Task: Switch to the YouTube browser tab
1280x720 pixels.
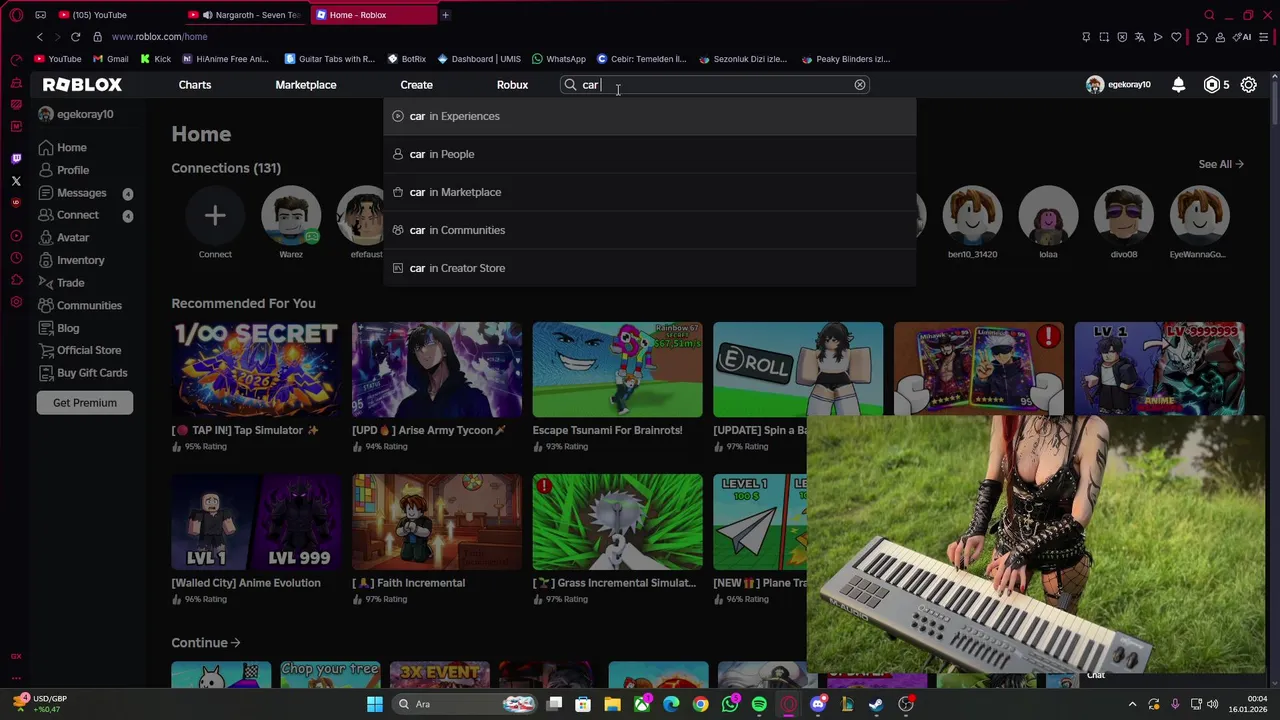Action: point(118,15)
